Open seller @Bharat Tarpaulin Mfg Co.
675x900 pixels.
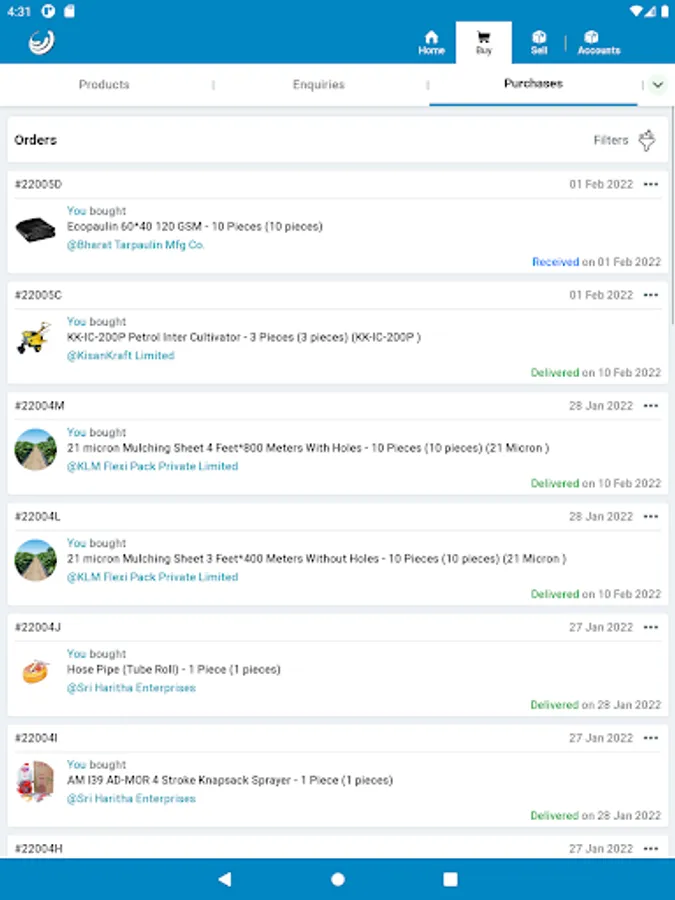coord(135,245)
